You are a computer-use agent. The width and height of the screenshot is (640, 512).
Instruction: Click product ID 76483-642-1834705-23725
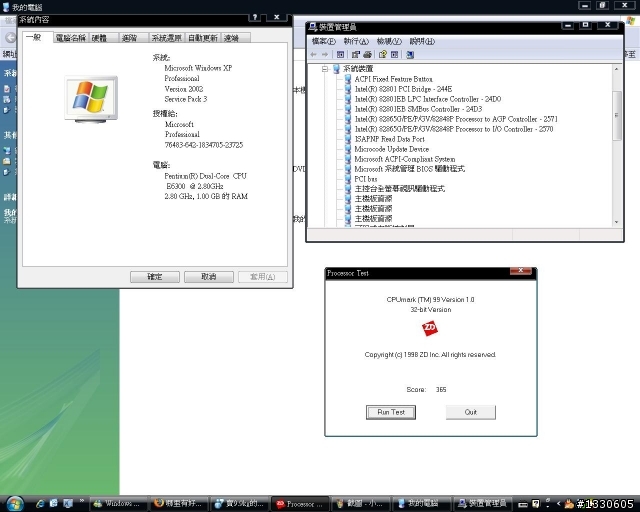point(204,145)
